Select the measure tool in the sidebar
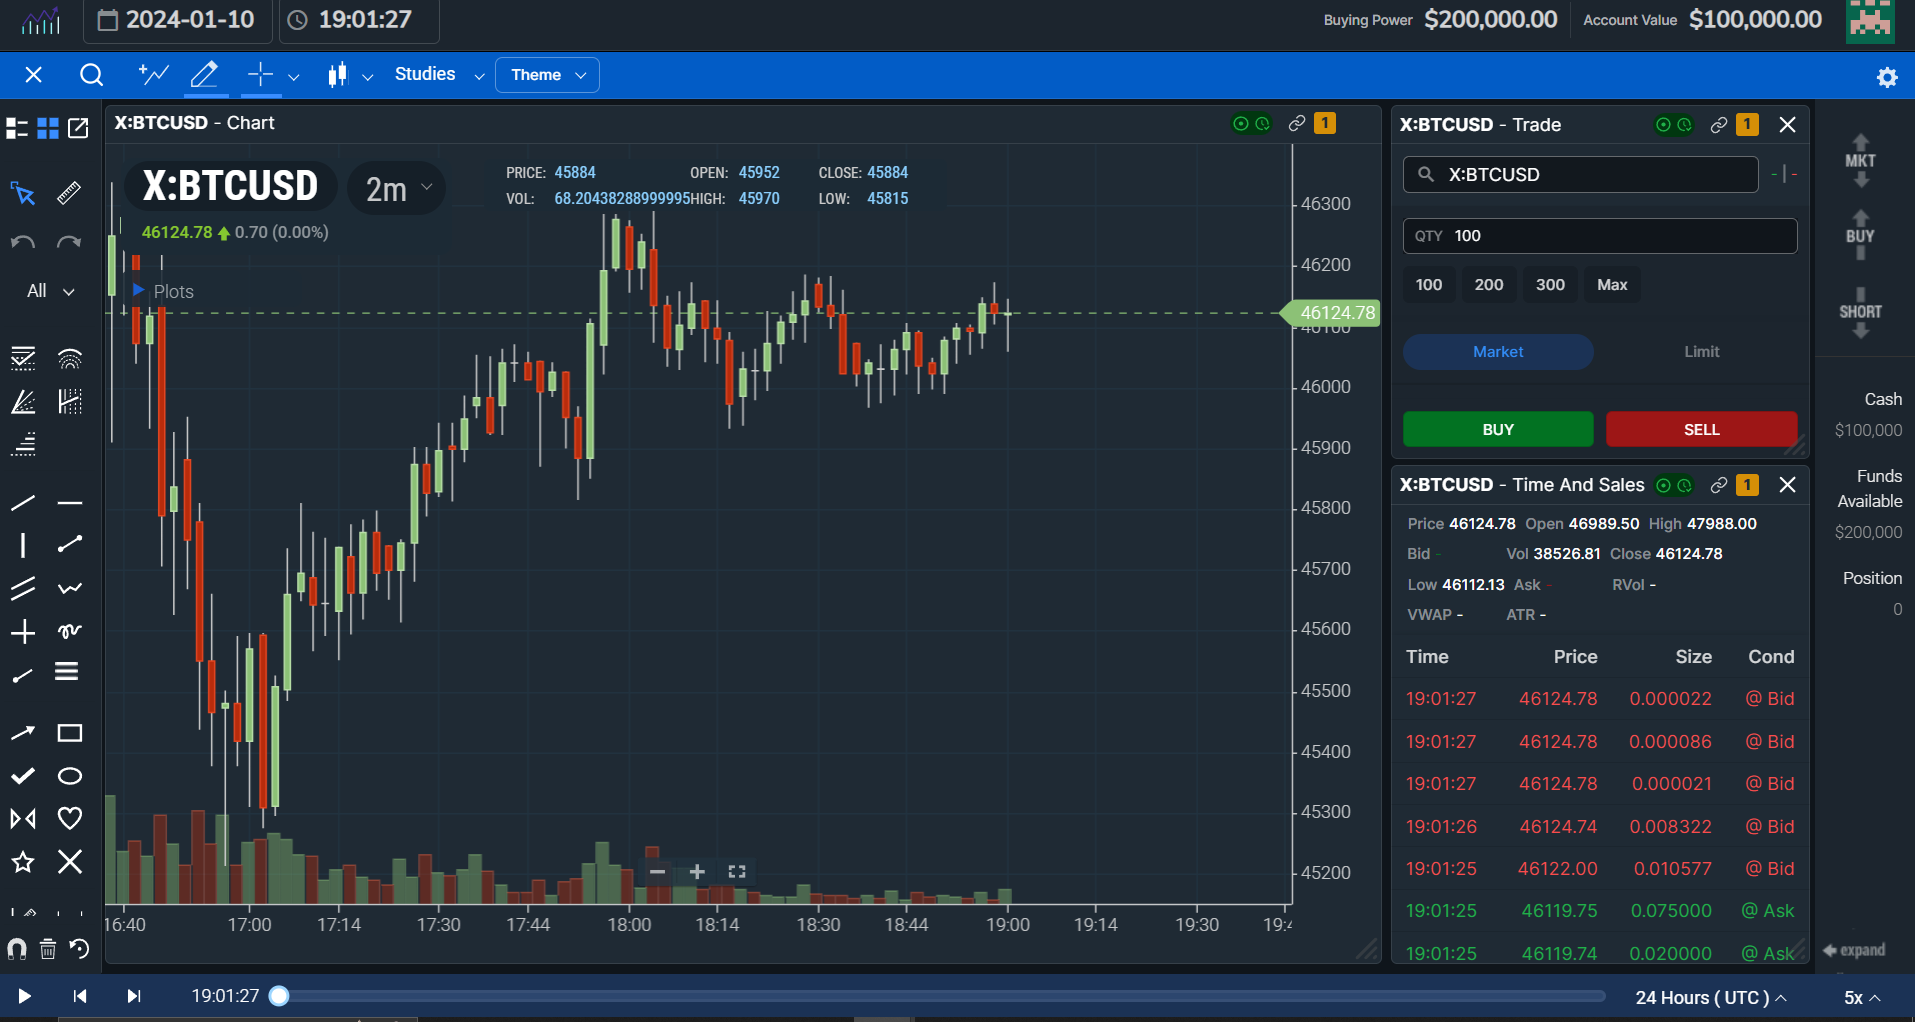This screenshot has height=1022, width=1915. [68, 193]
